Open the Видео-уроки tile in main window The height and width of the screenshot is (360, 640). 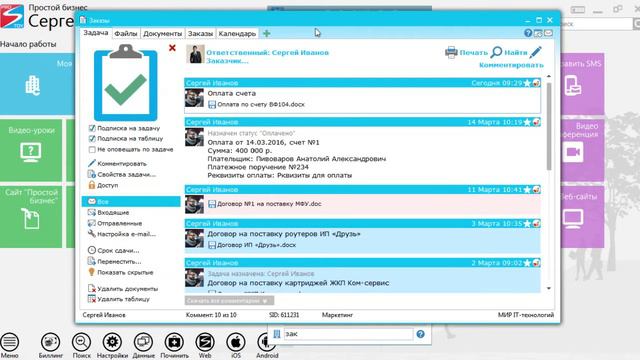pos(31,150)
